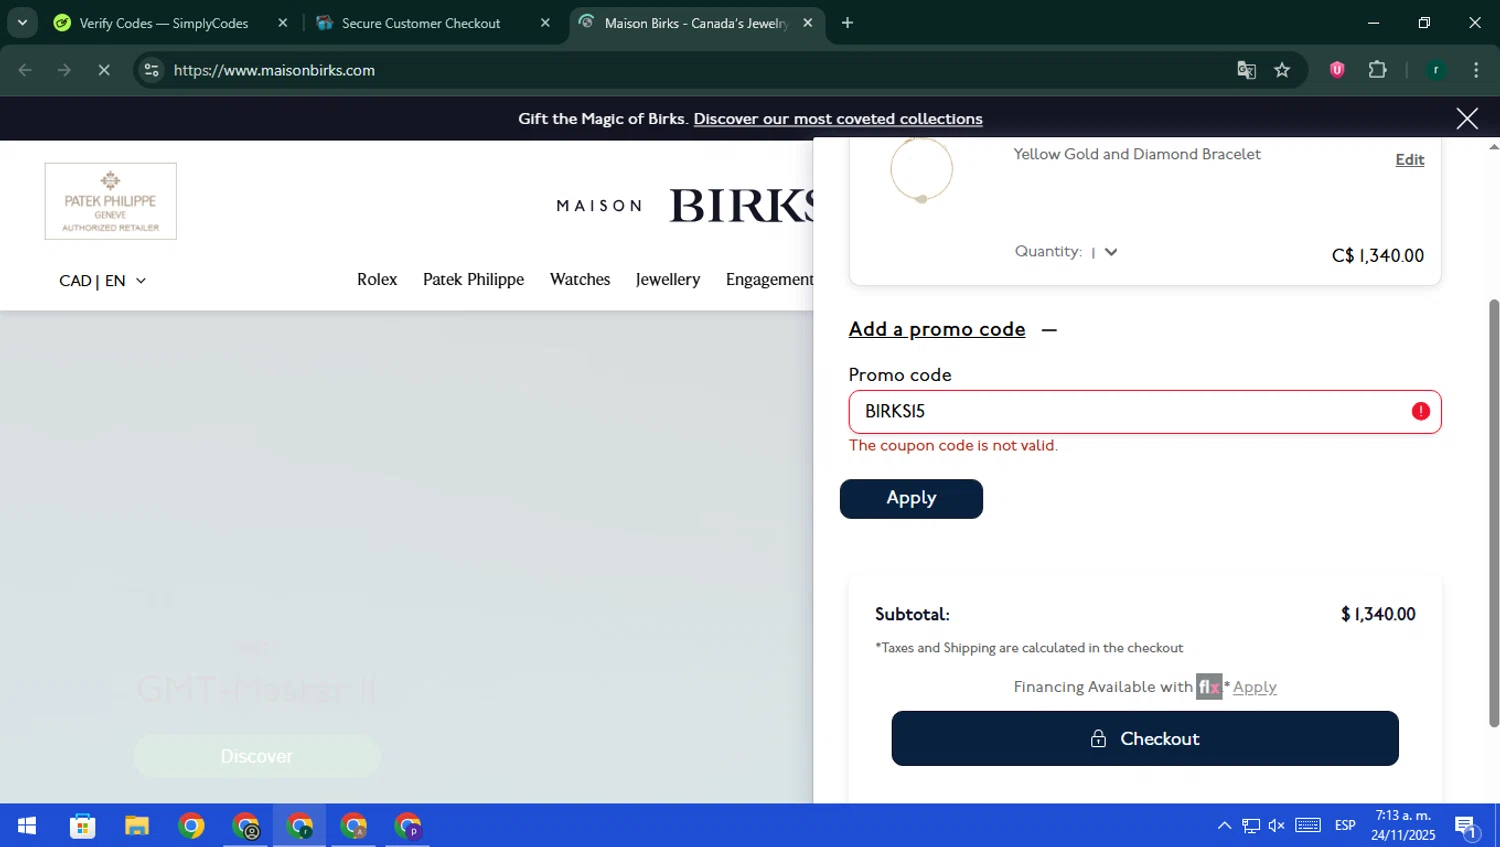
Task: Open the notification center icon
Action: pos(1467,826)
